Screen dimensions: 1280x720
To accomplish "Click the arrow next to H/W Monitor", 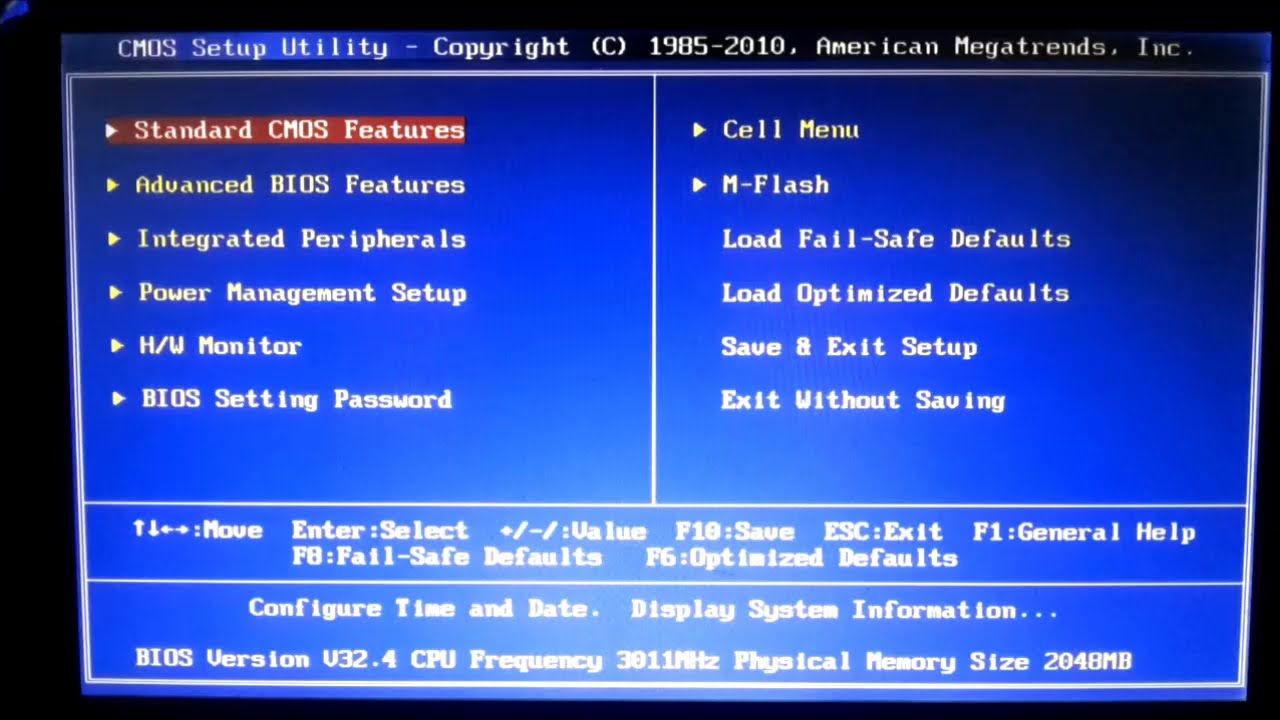I will tap(118, 346).
